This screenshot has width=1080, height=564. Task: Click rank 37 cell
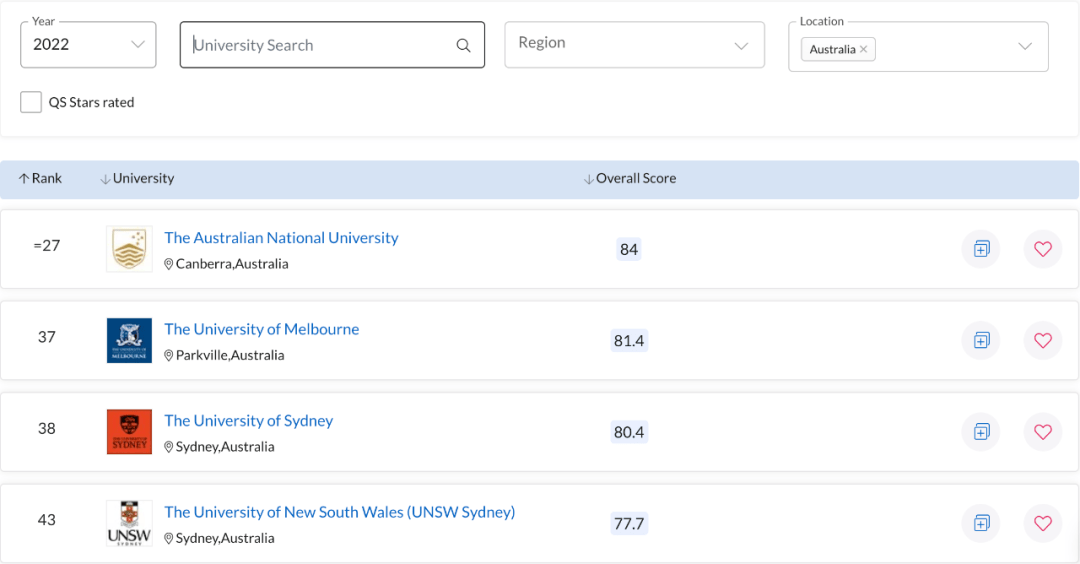click(x=47, y=337)
